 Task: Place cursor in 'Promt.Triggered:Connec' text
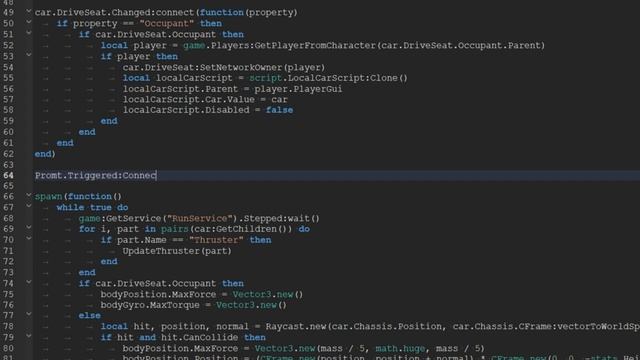tap(96, 176)
